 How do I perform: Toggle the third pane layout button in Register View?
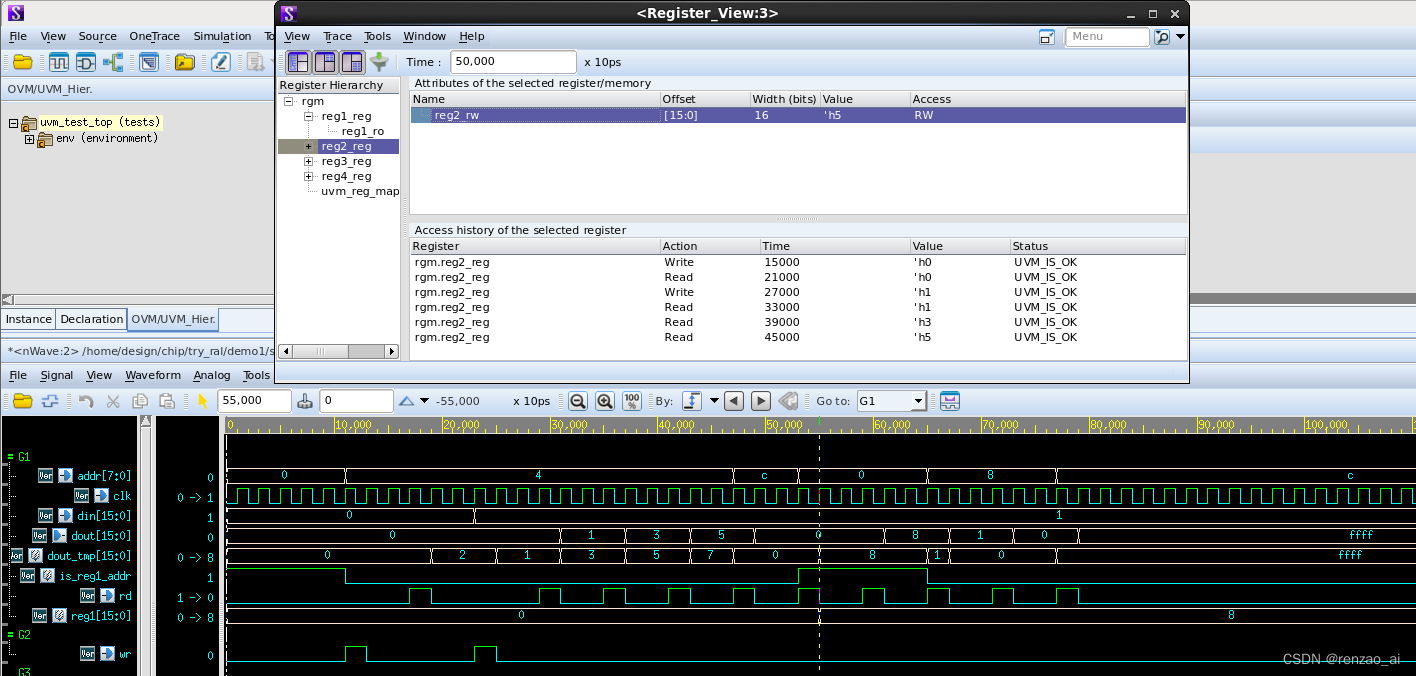pyautogui.click(x=352, y=62)
